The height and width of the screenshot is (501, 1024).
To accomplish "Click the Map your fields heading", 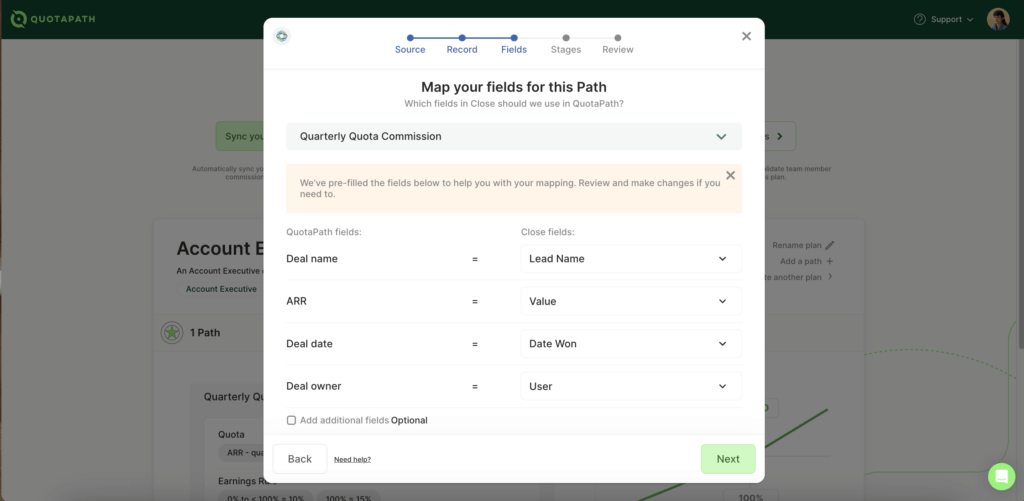I will point(514,87).
